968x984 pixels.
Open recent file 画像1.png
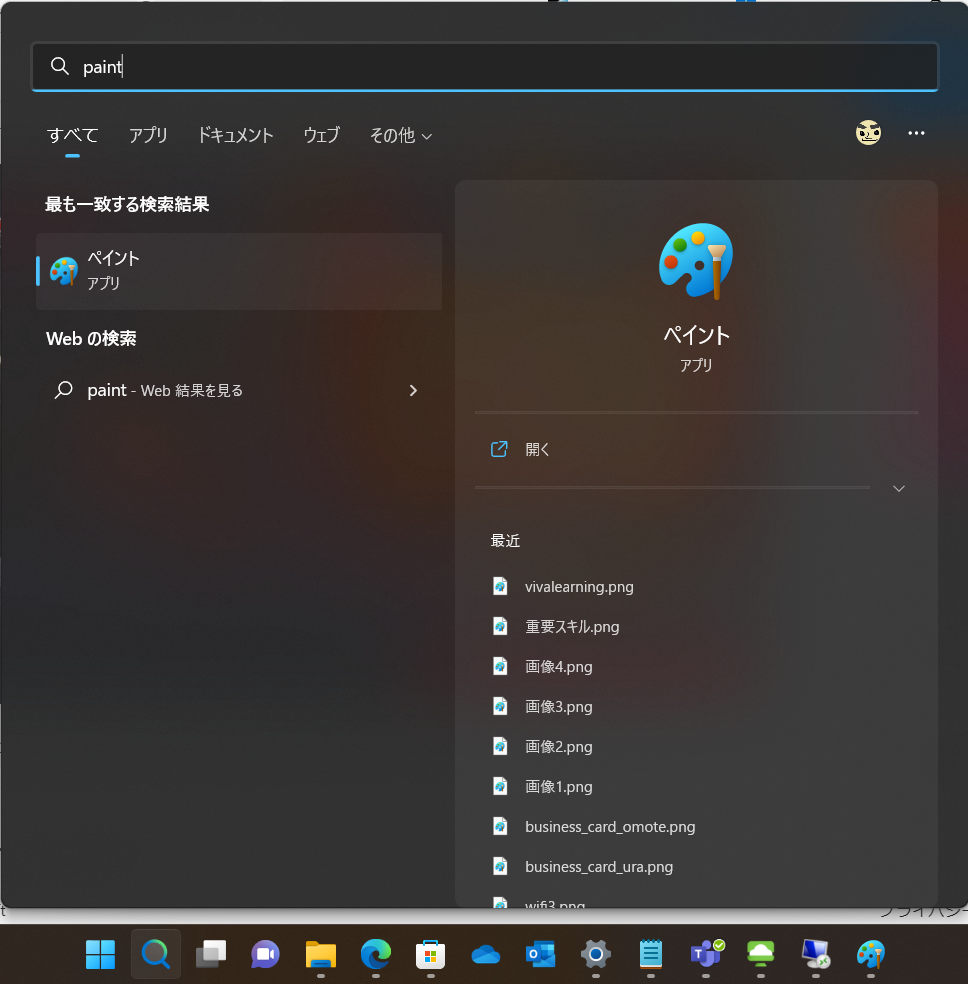(558, 786)
